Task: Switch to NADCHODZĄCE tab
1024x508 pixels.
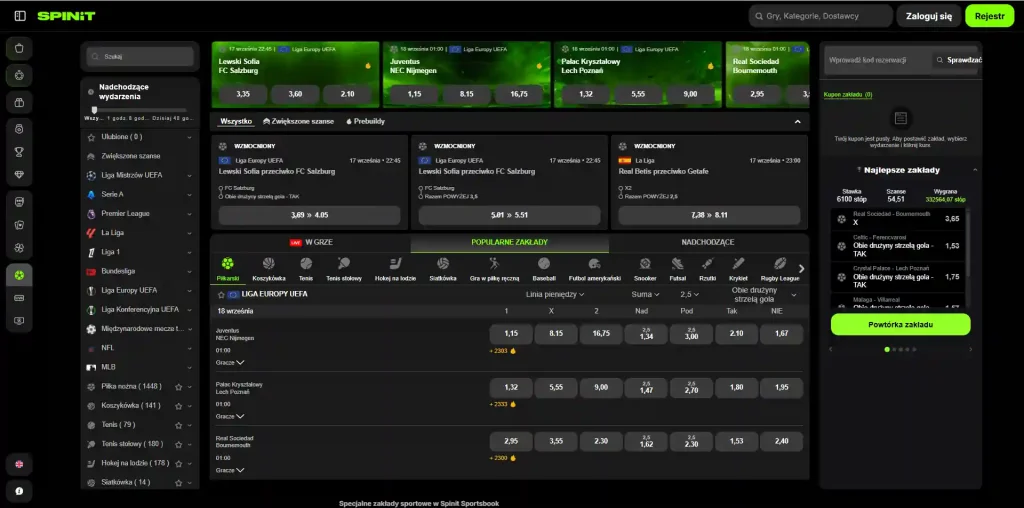Action: pos(708,242)
